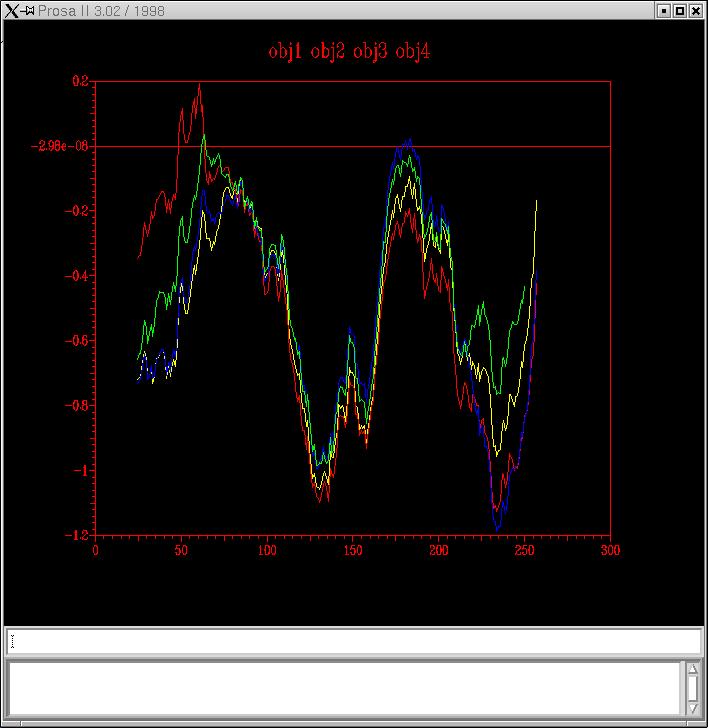The width and height of the screenshot is (708, 728).
Task: Click the obj4 legend label
Action: coord(413,52)
